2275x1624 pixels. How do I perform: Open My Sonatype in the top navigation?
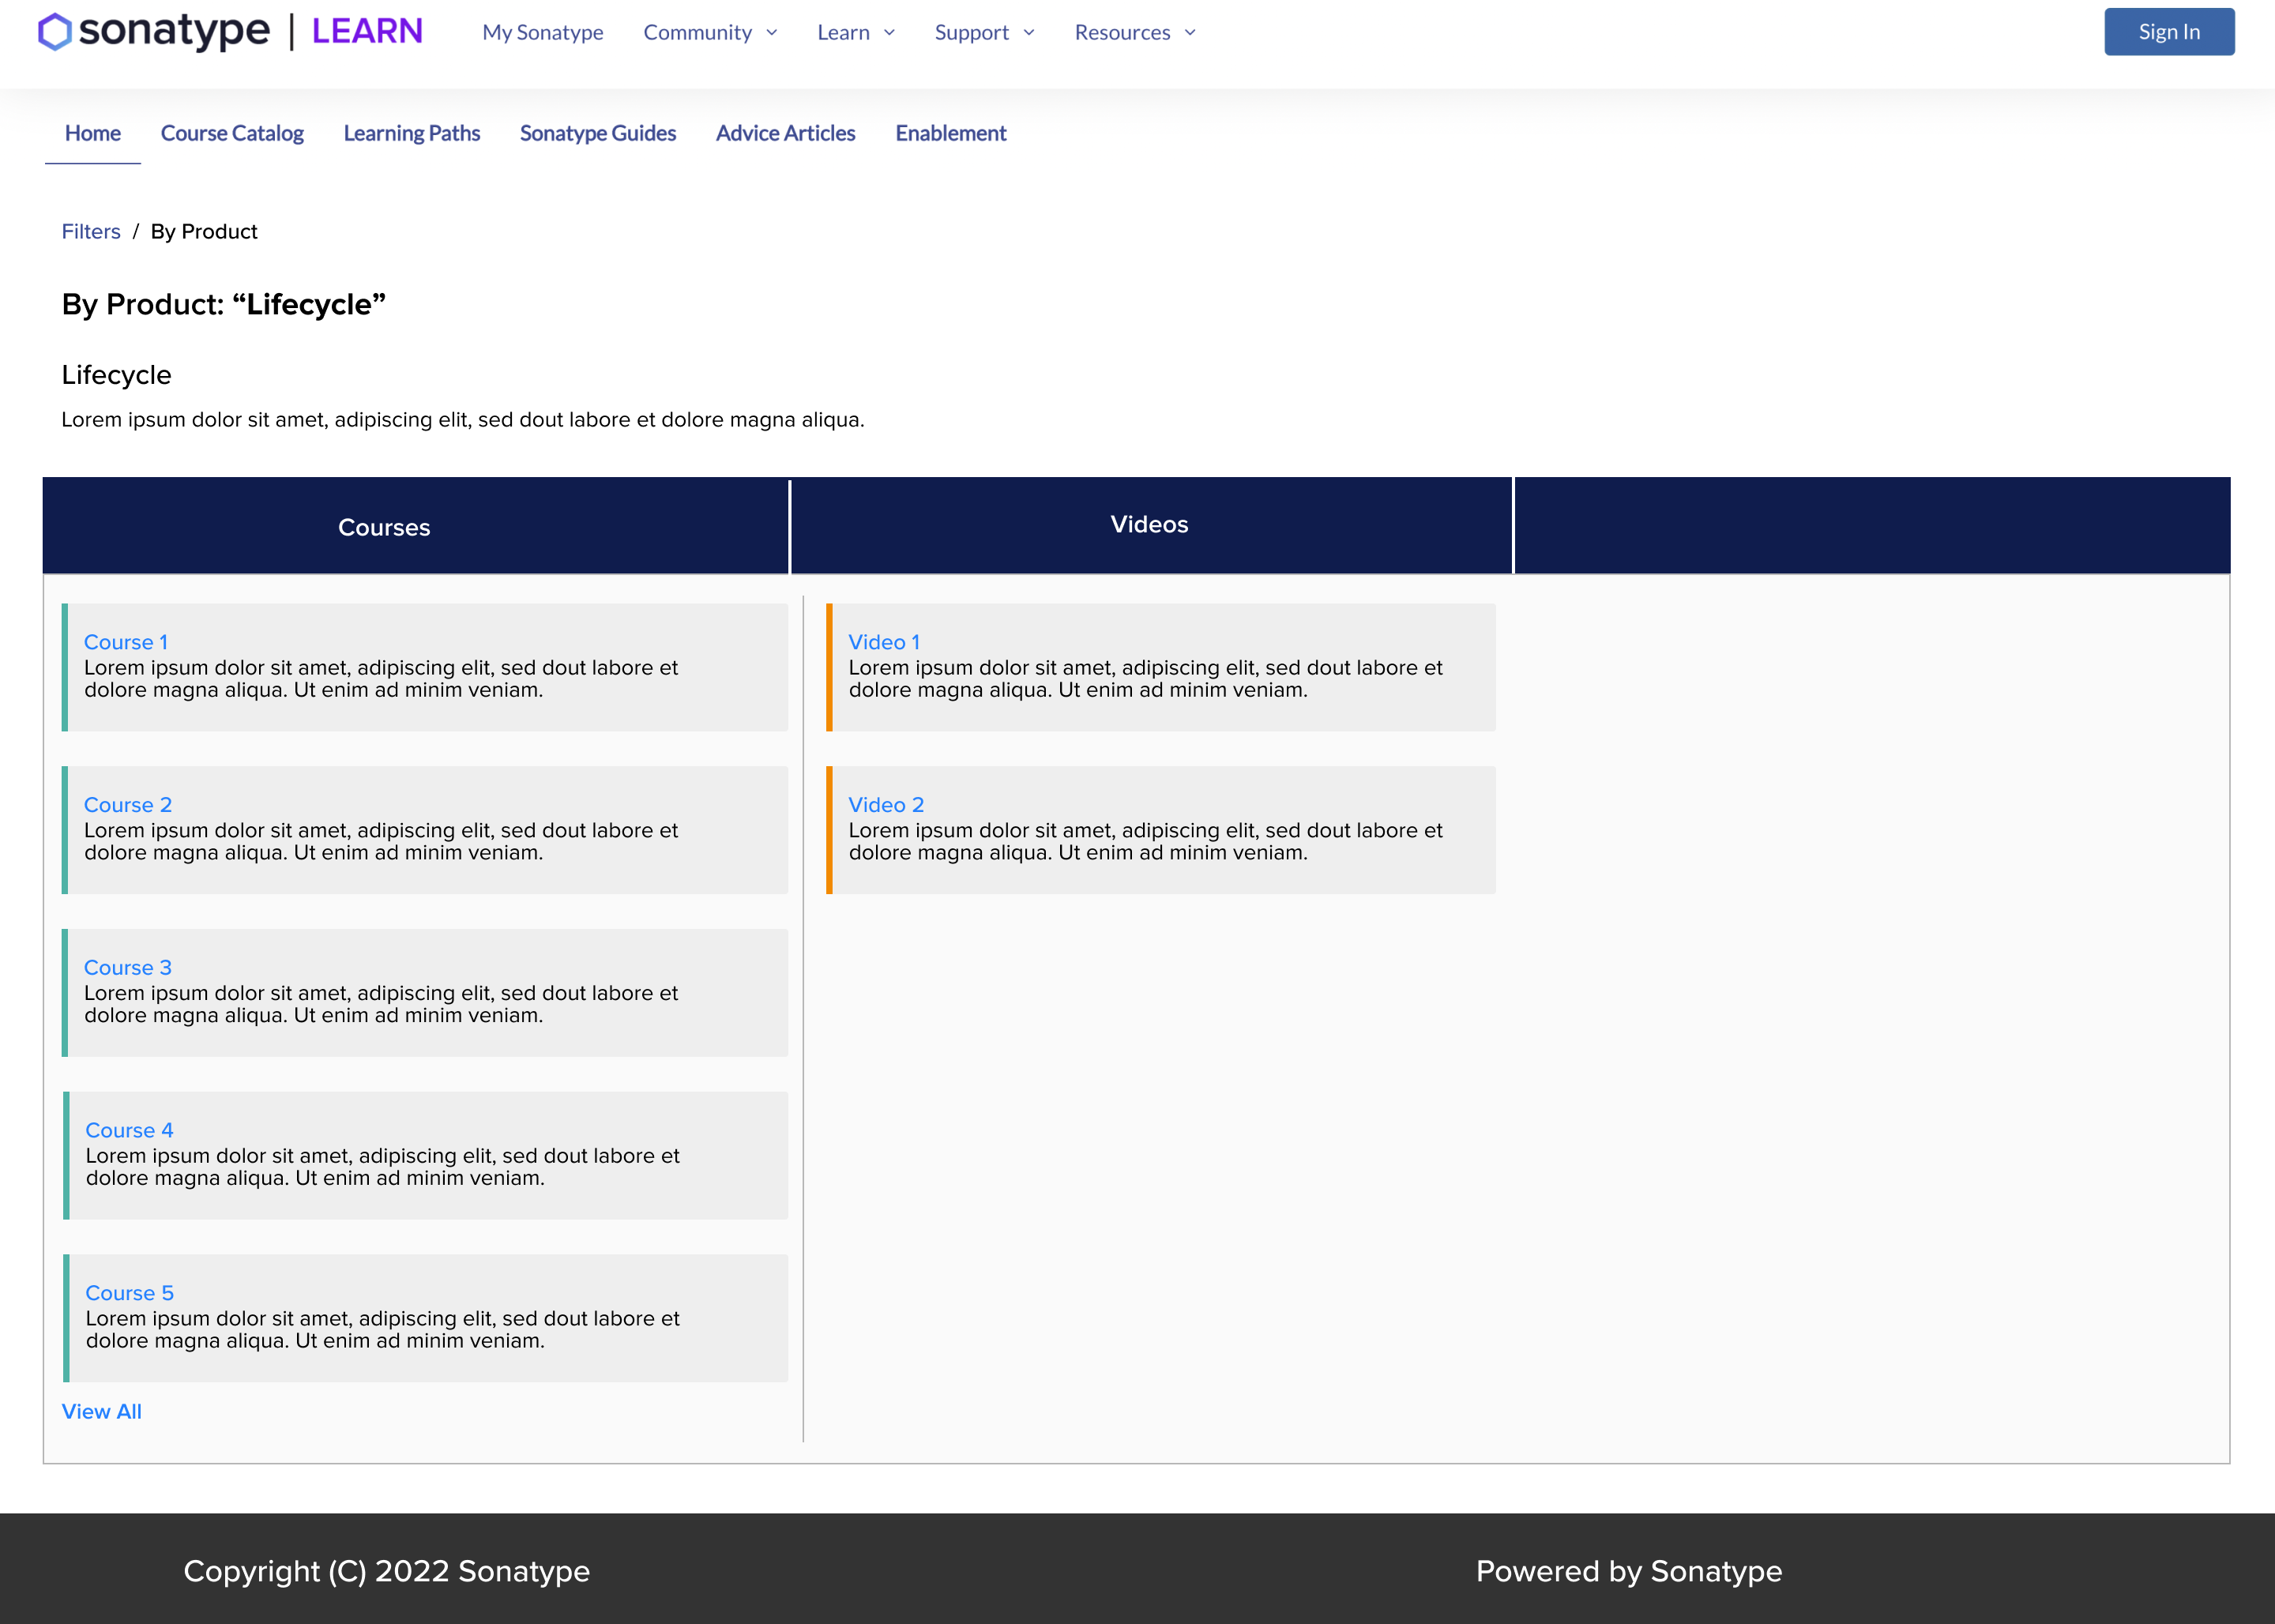(x=543, y=32)
